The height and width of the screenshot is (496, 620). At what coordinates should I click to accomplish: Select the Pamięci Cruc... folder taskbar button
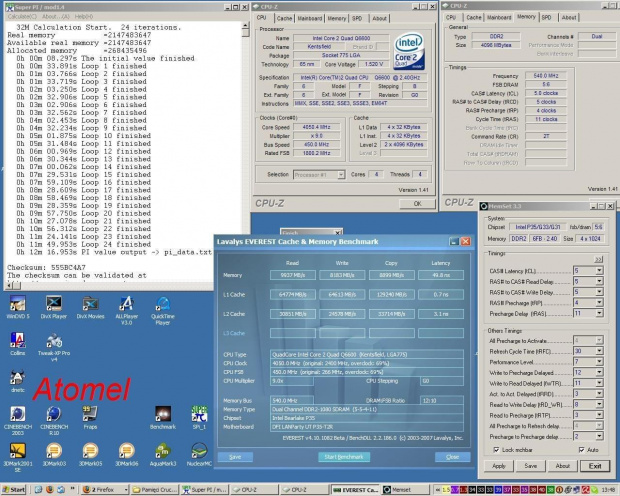coord(155,490)
